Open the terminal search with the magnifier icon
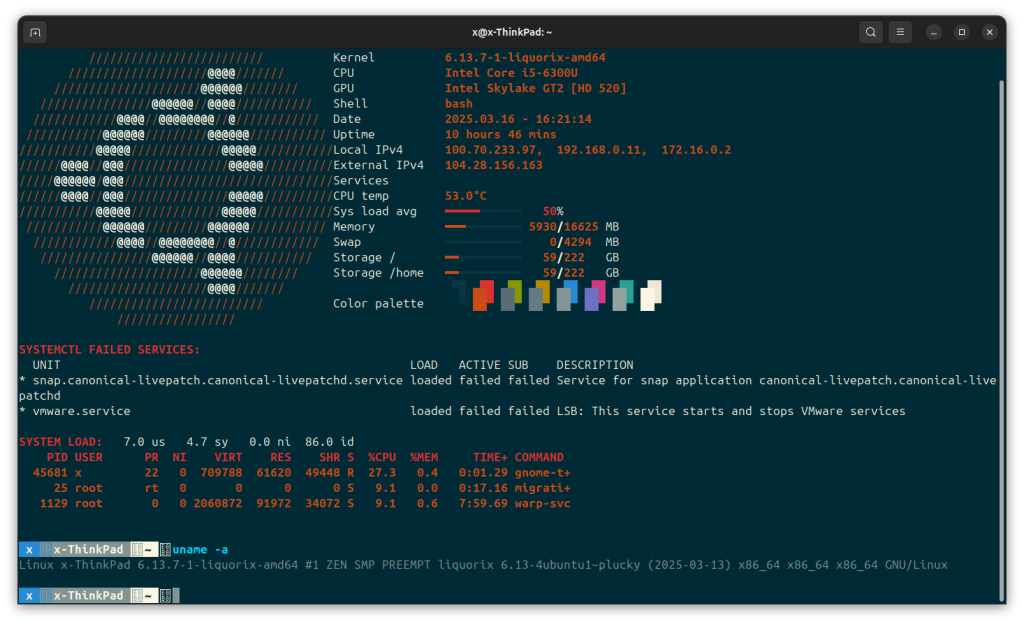This screenshot has width=1024, height=624. [870, 31]
